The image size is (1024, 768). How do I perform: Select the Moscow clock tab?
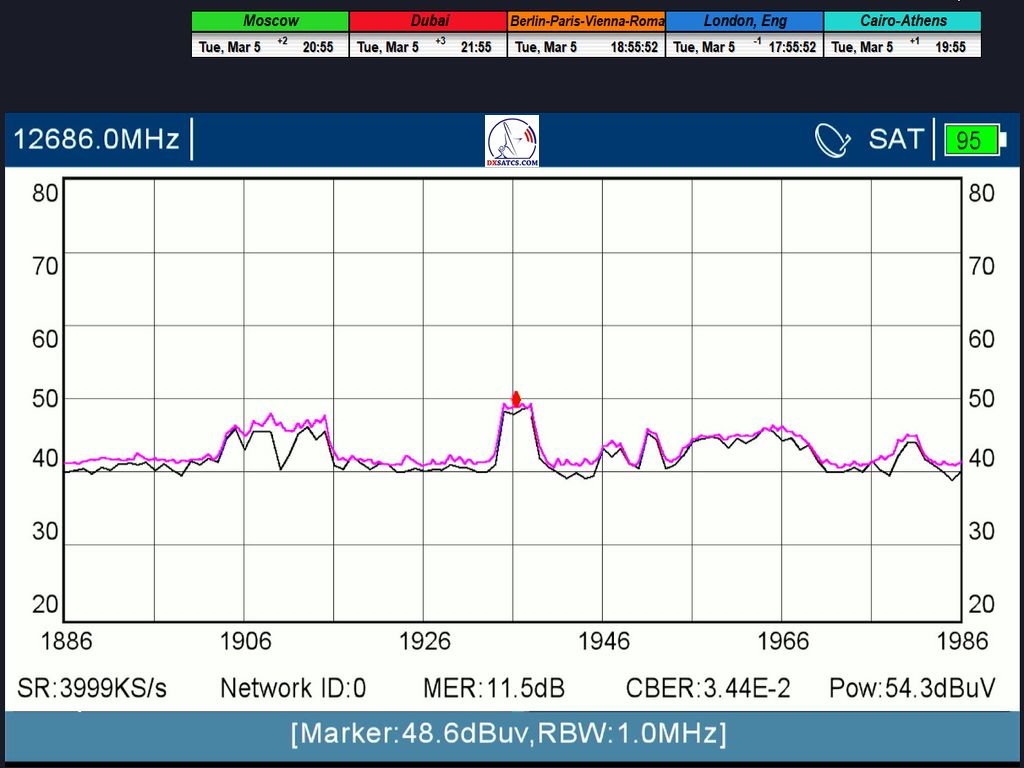coord(270,21)
